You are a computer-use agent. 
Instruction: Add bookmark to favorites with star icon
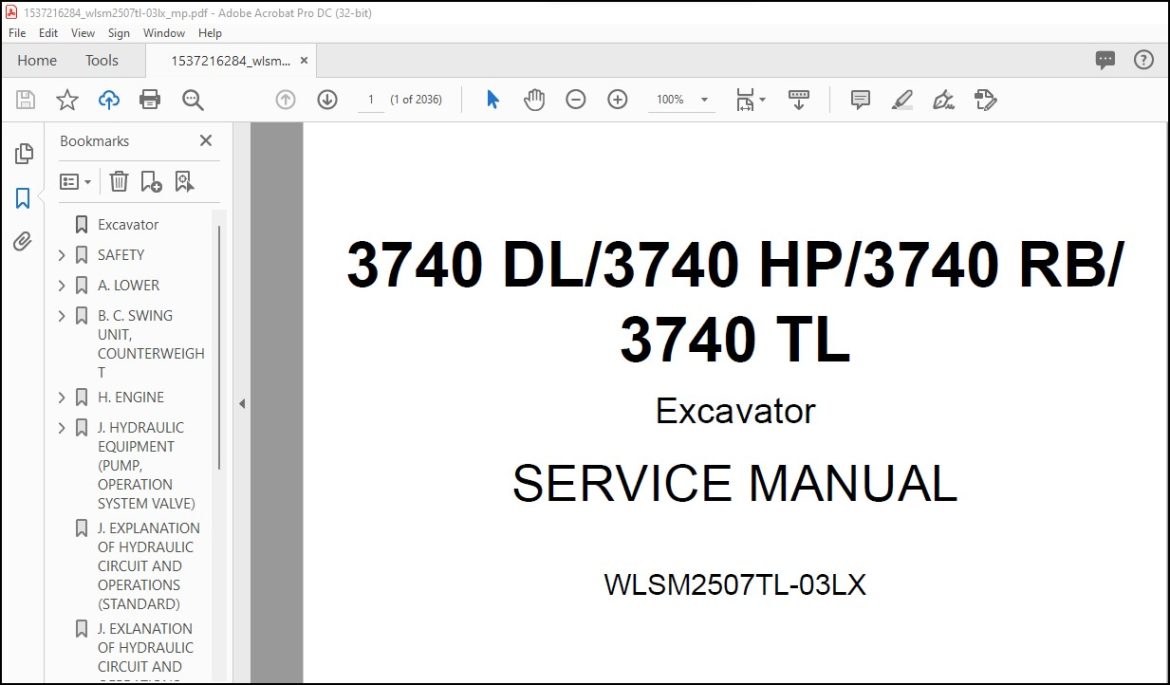click(x=67, y=99)
